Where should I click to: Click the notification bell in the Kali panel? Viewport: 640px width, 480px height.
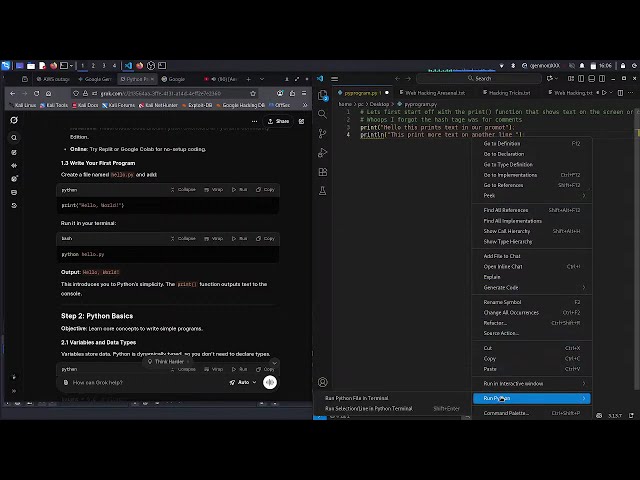582,65
